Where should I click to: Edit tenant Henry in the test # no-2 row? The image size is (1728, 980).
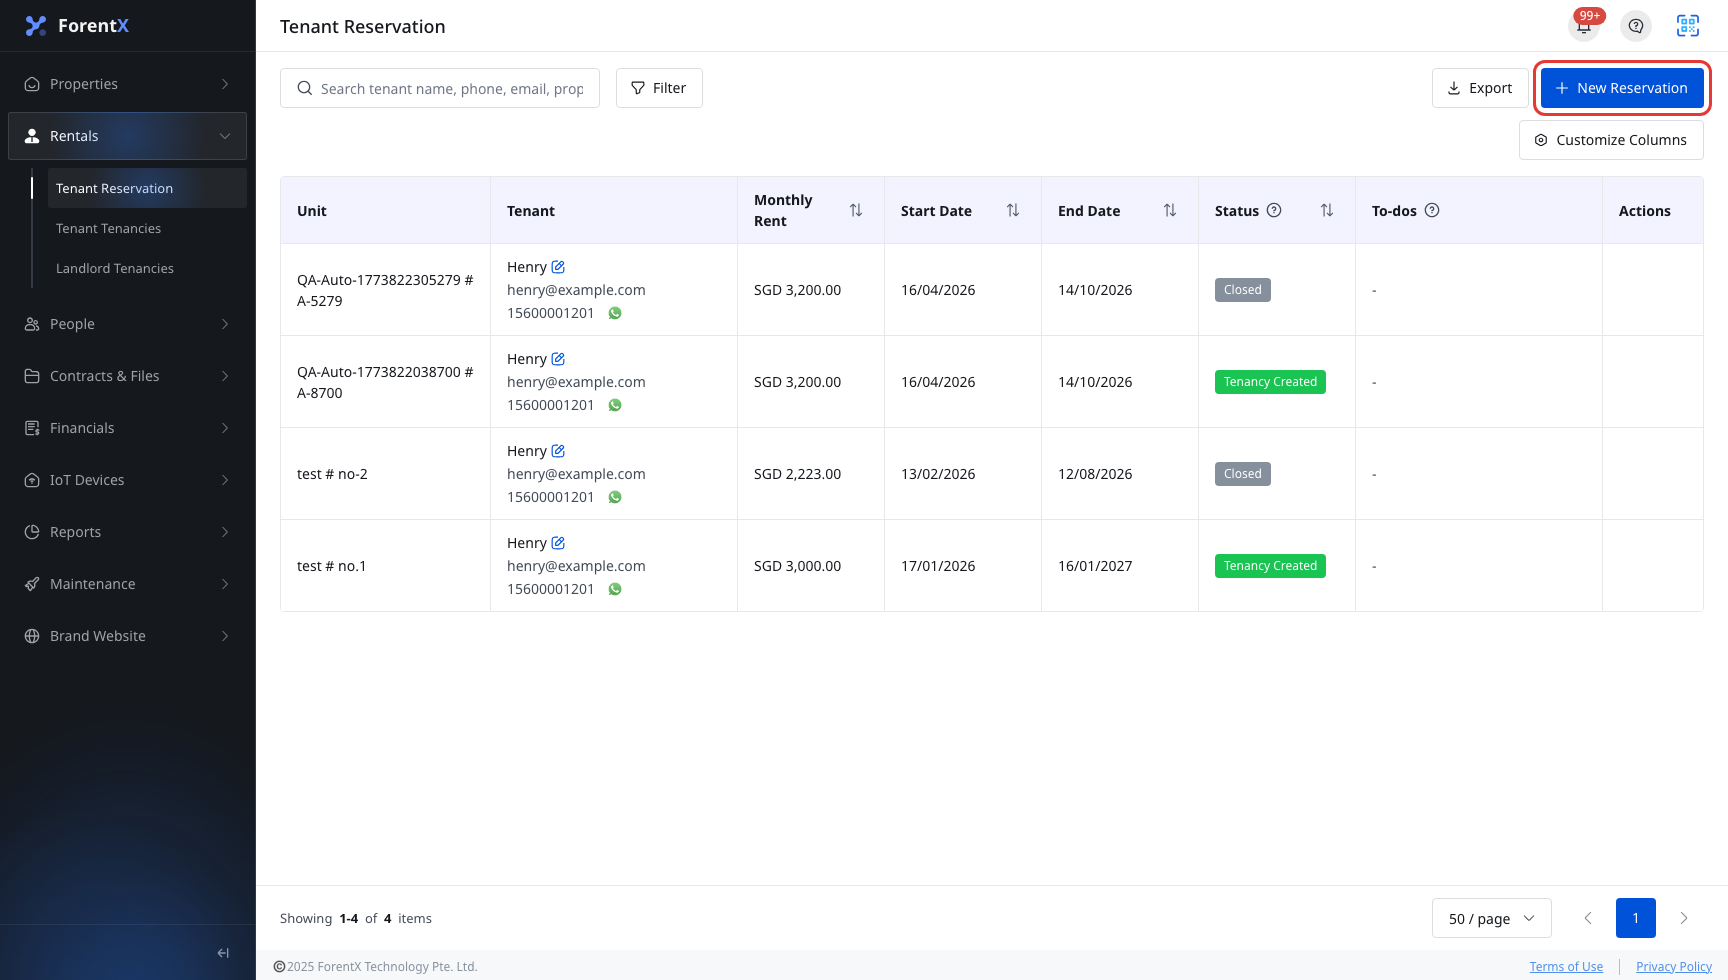pos(558,451)
